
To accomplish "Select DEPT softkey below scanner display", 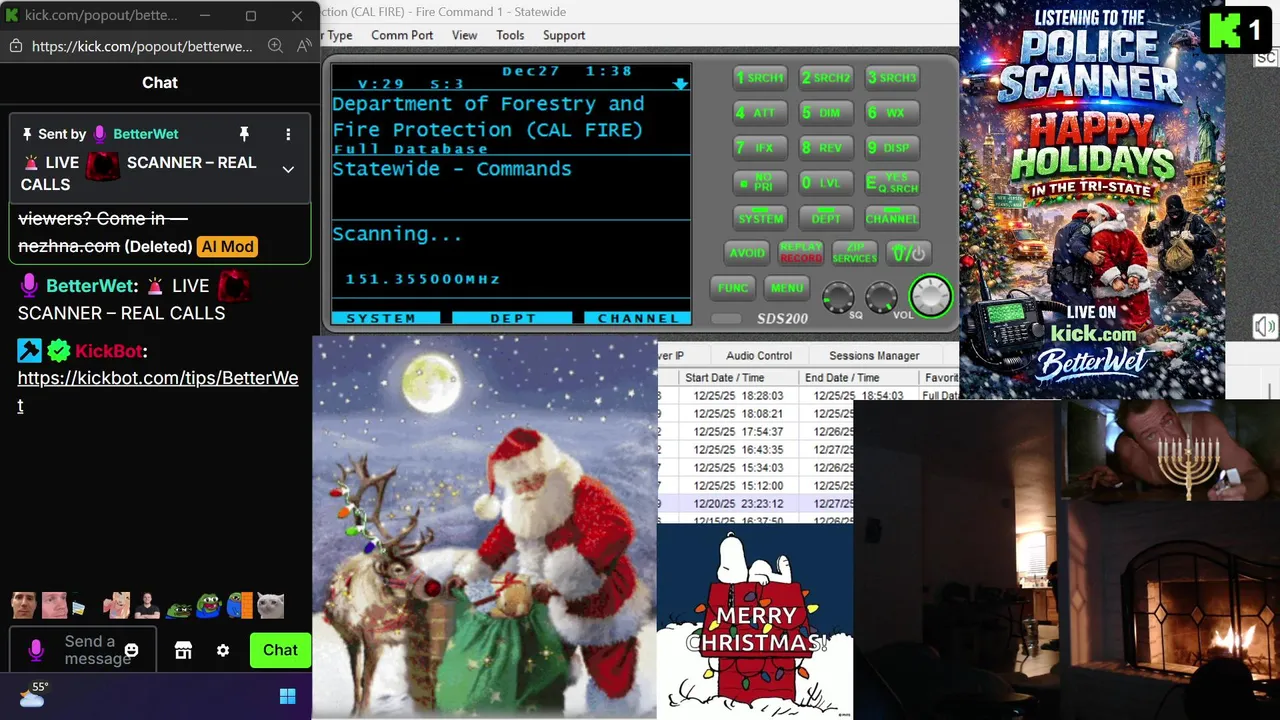I will 513,318.
